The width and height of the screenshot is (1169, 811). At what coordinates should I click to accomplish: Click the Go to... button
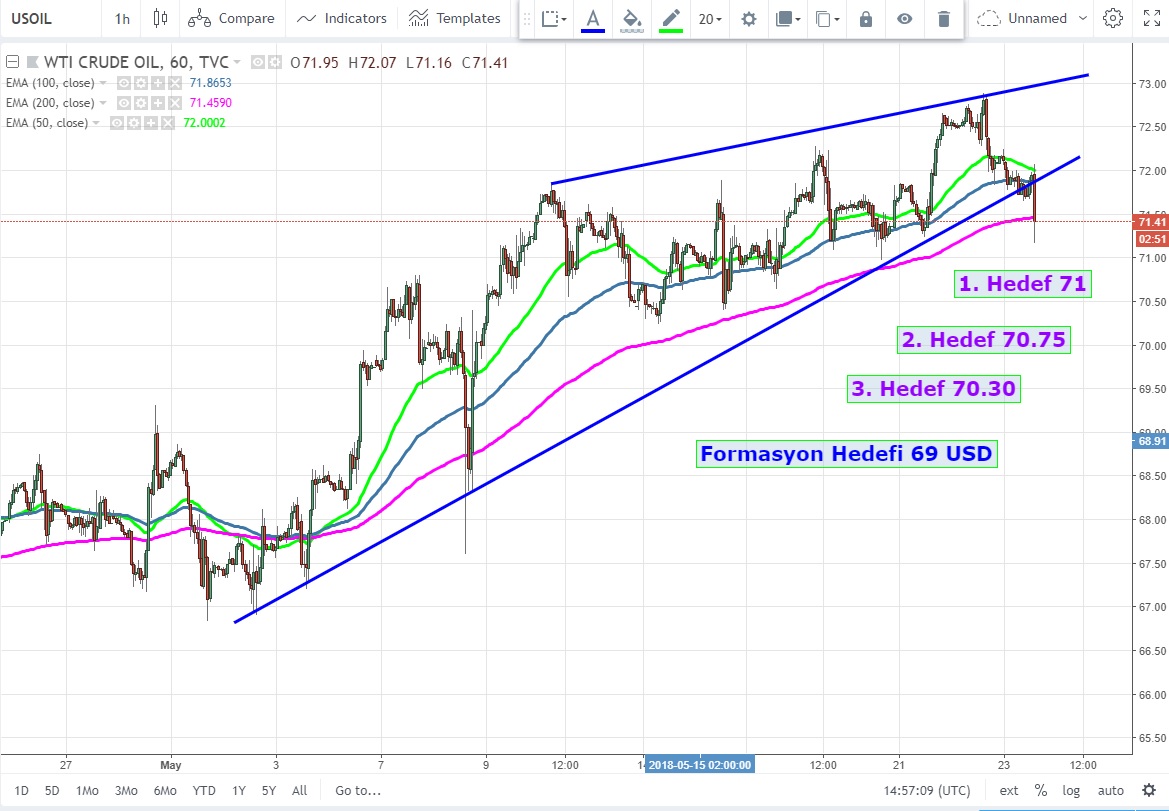click(x=358, y=790)
